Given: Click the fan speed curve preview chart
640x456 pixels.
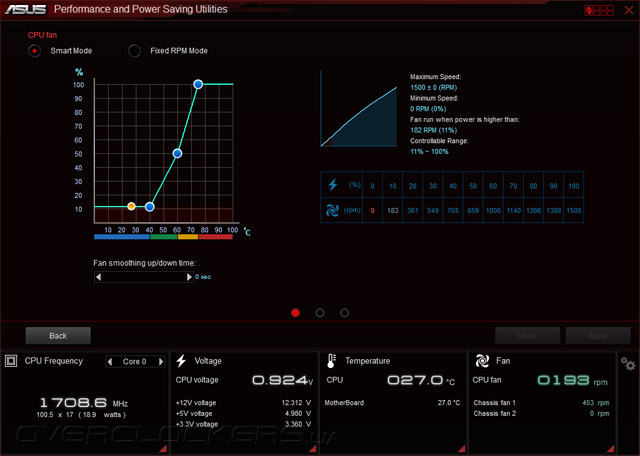Looking at the screenshot, I should click(359, 109).
